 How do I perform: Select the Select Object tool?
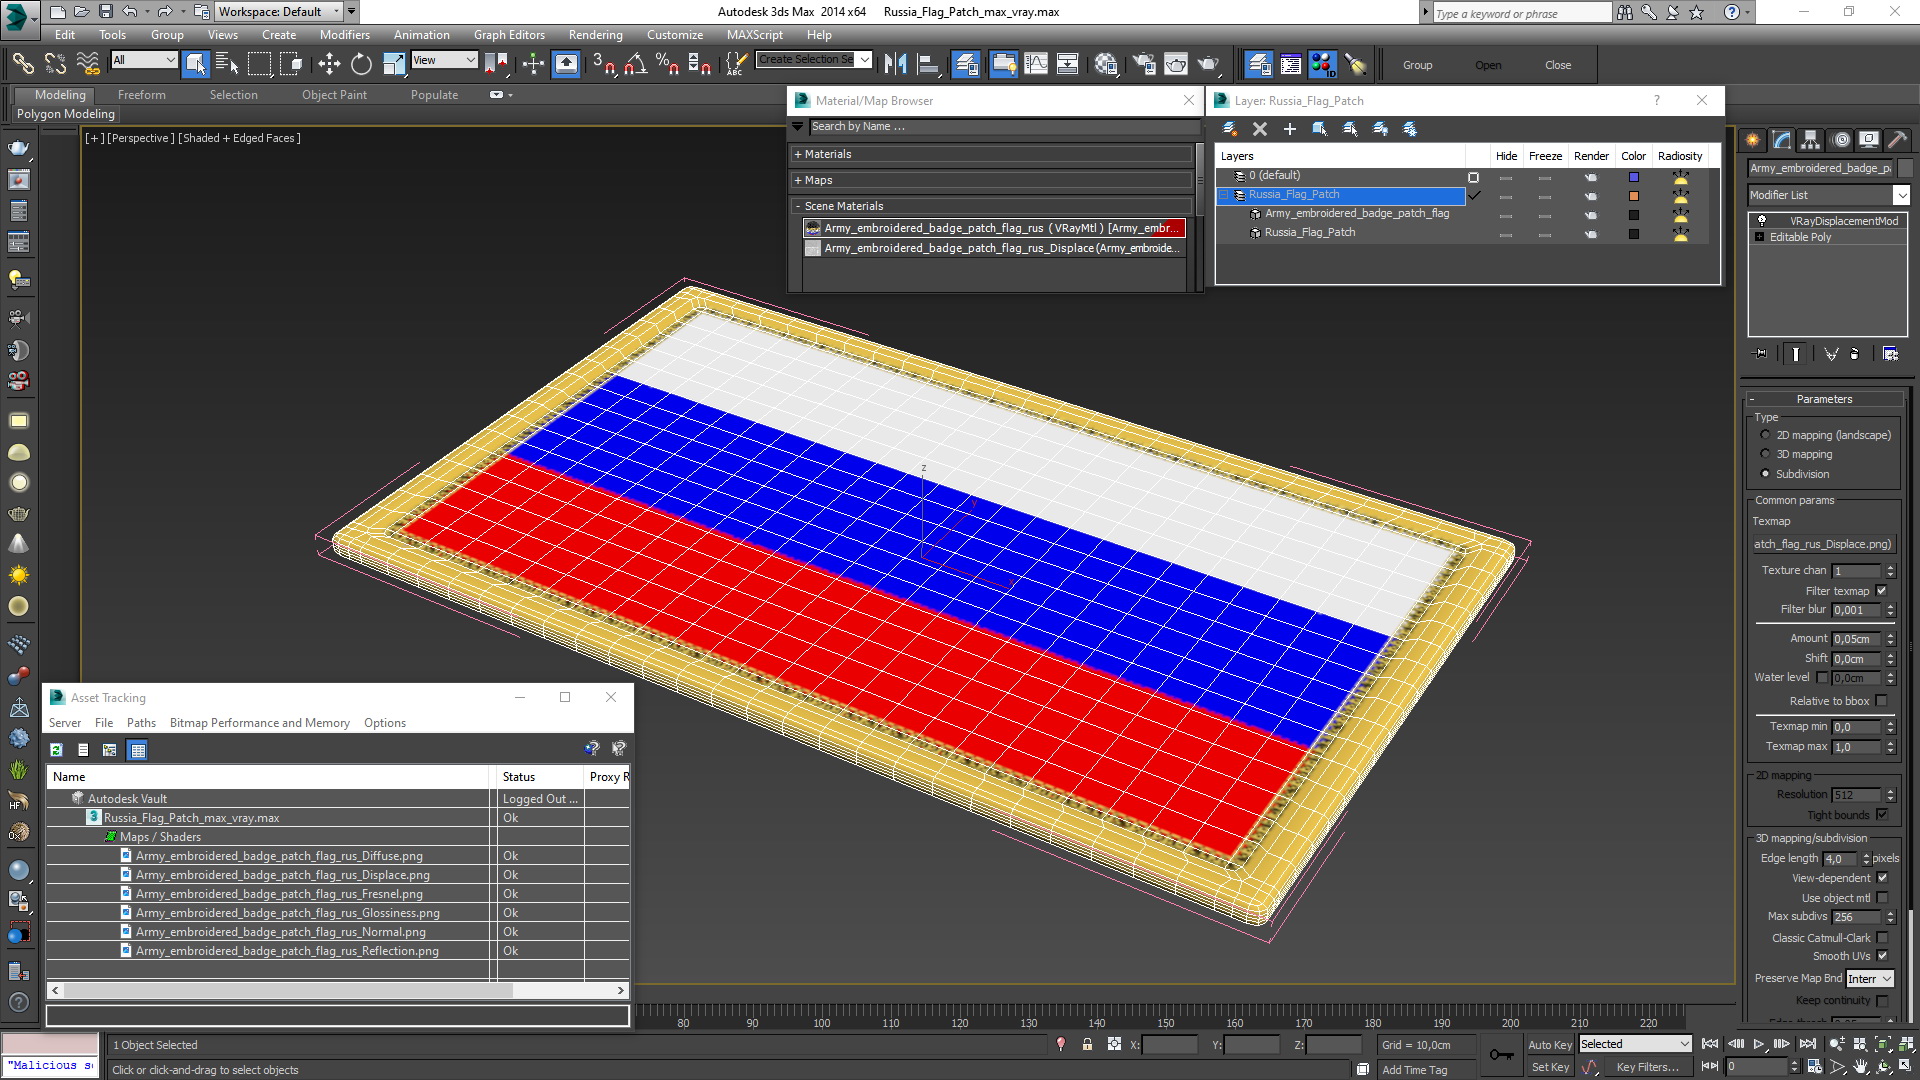tap(196, 65)
